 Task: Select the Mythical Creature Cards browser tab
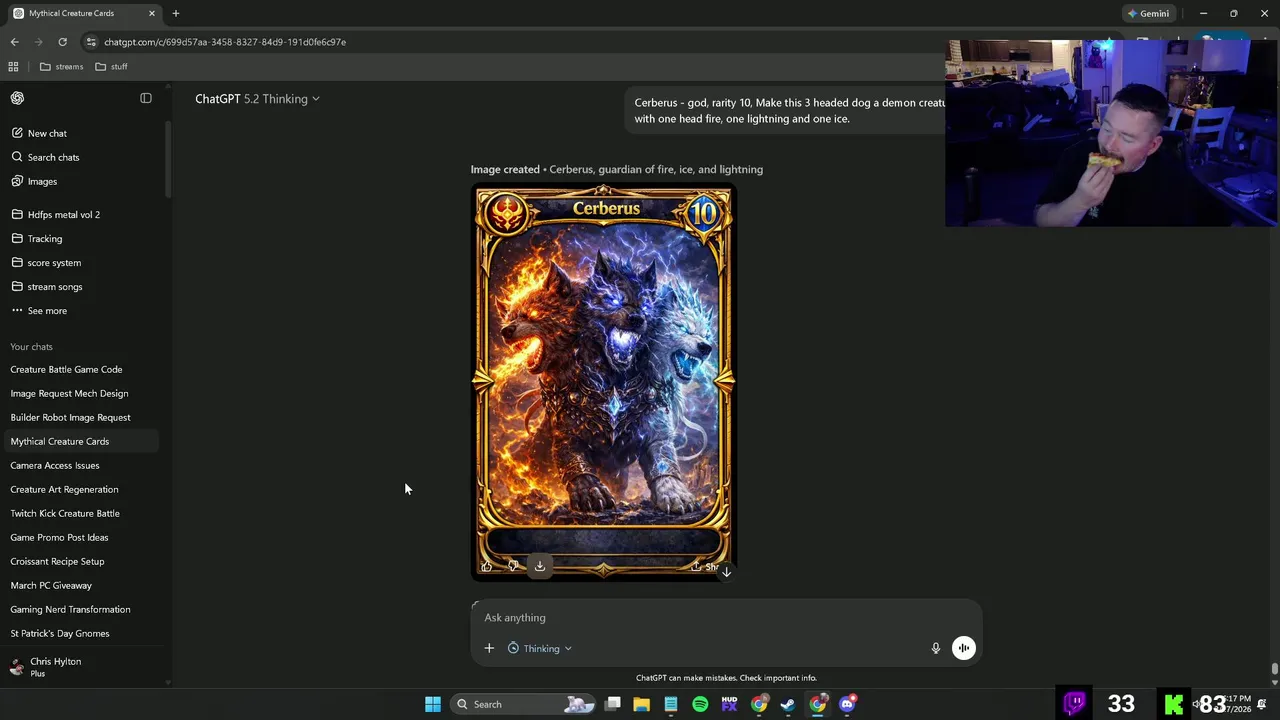coord(84,13)
